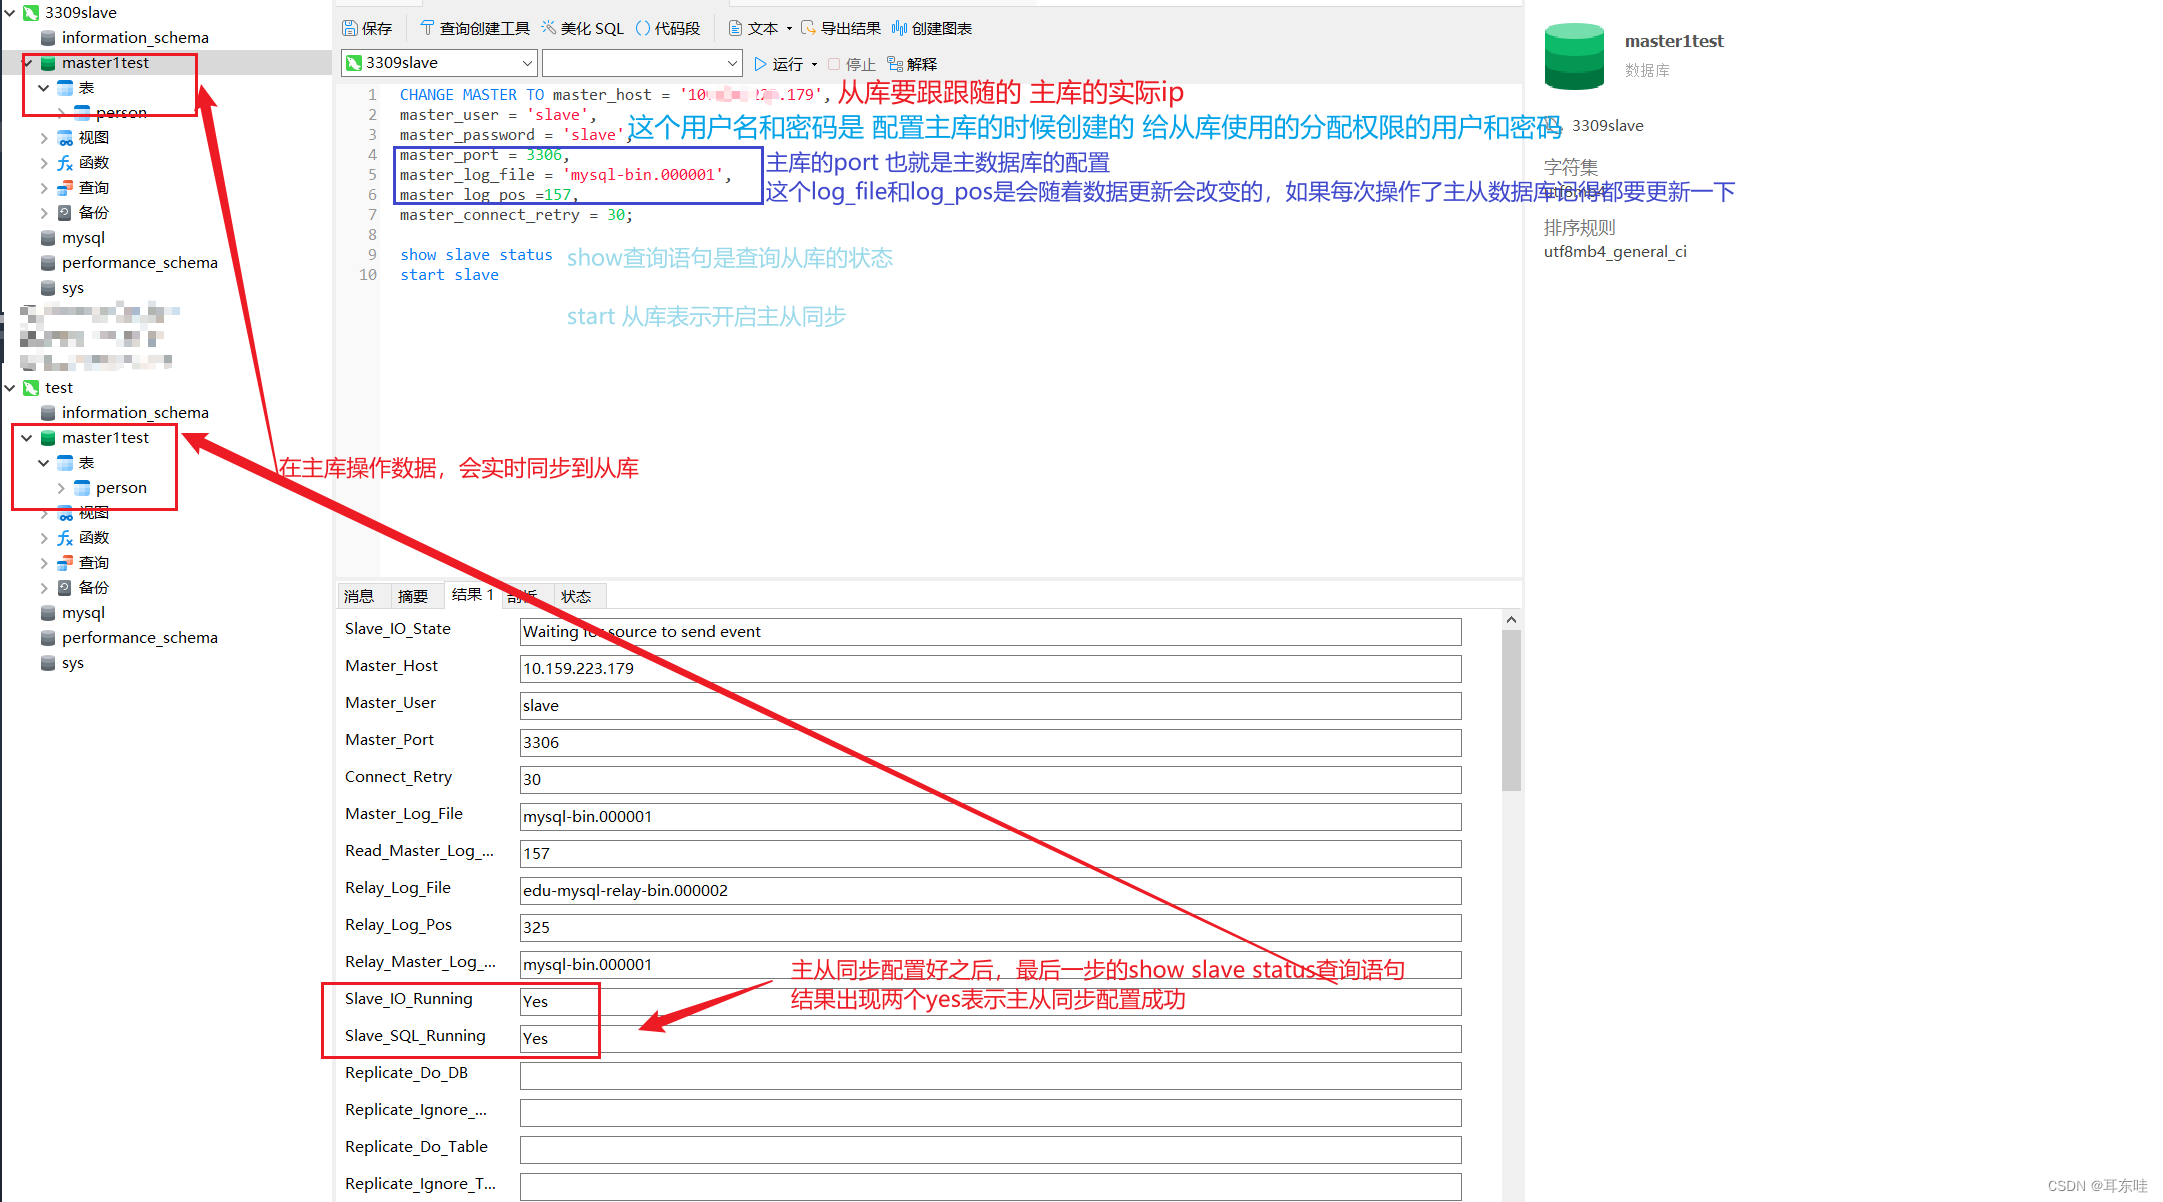The image size is (2163, 1202).
Task: Select information_schema under the test connection
Action: [x=135, y=412]
